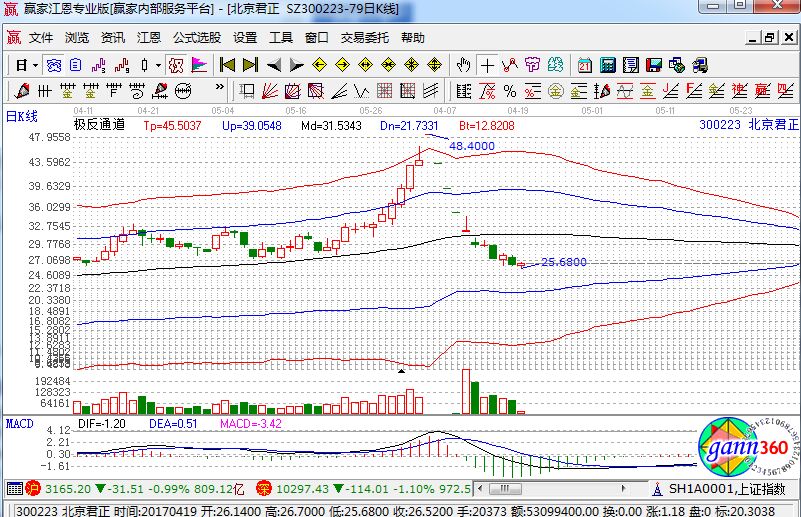
Task: Click the pink flag icon
Action: (199, 65)
